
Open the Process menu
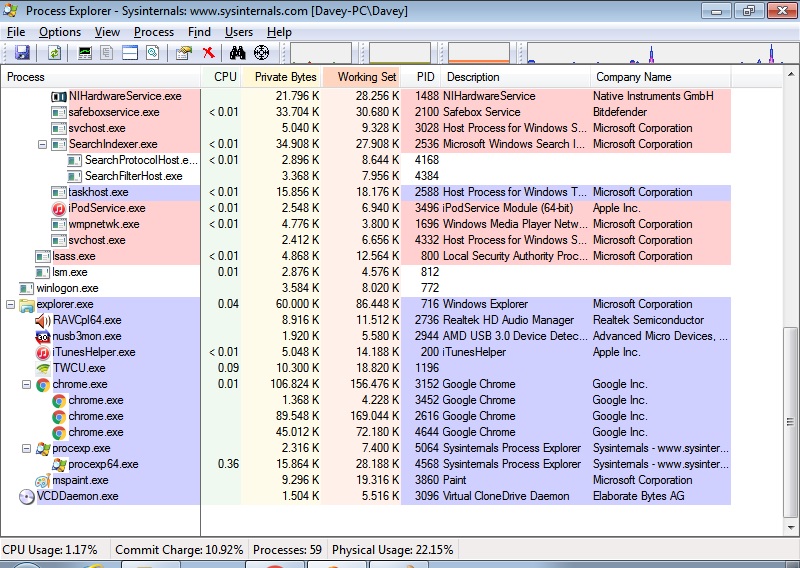click(x=154, y=32)
